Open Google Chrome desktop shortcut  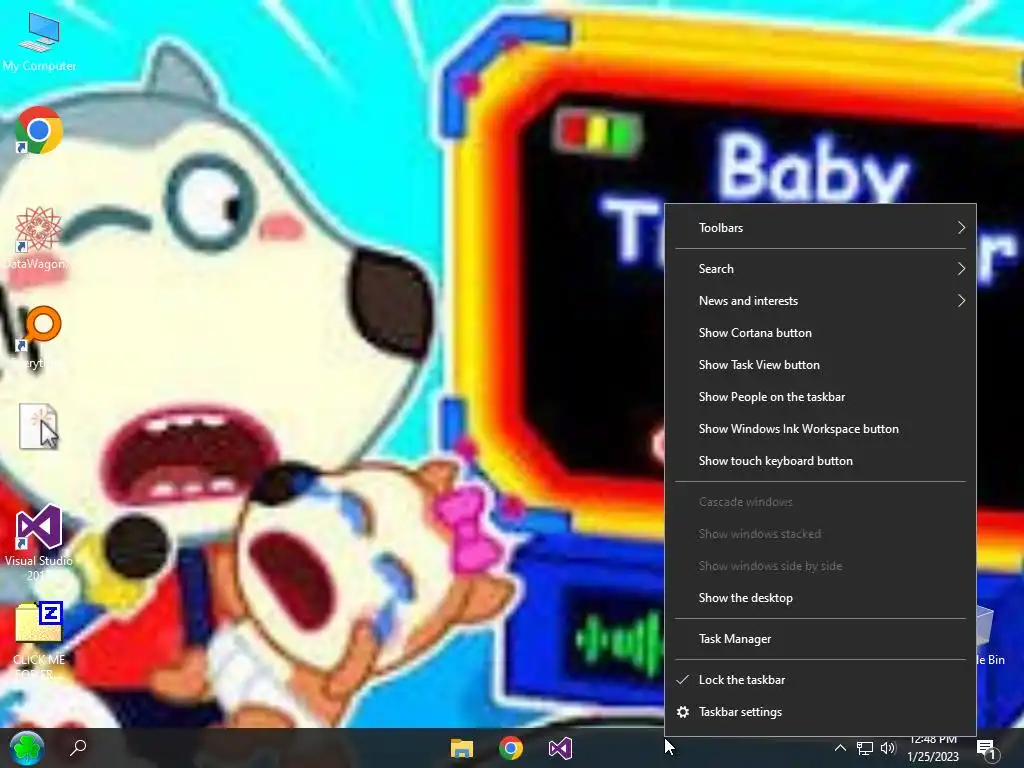tap(39, 130)
